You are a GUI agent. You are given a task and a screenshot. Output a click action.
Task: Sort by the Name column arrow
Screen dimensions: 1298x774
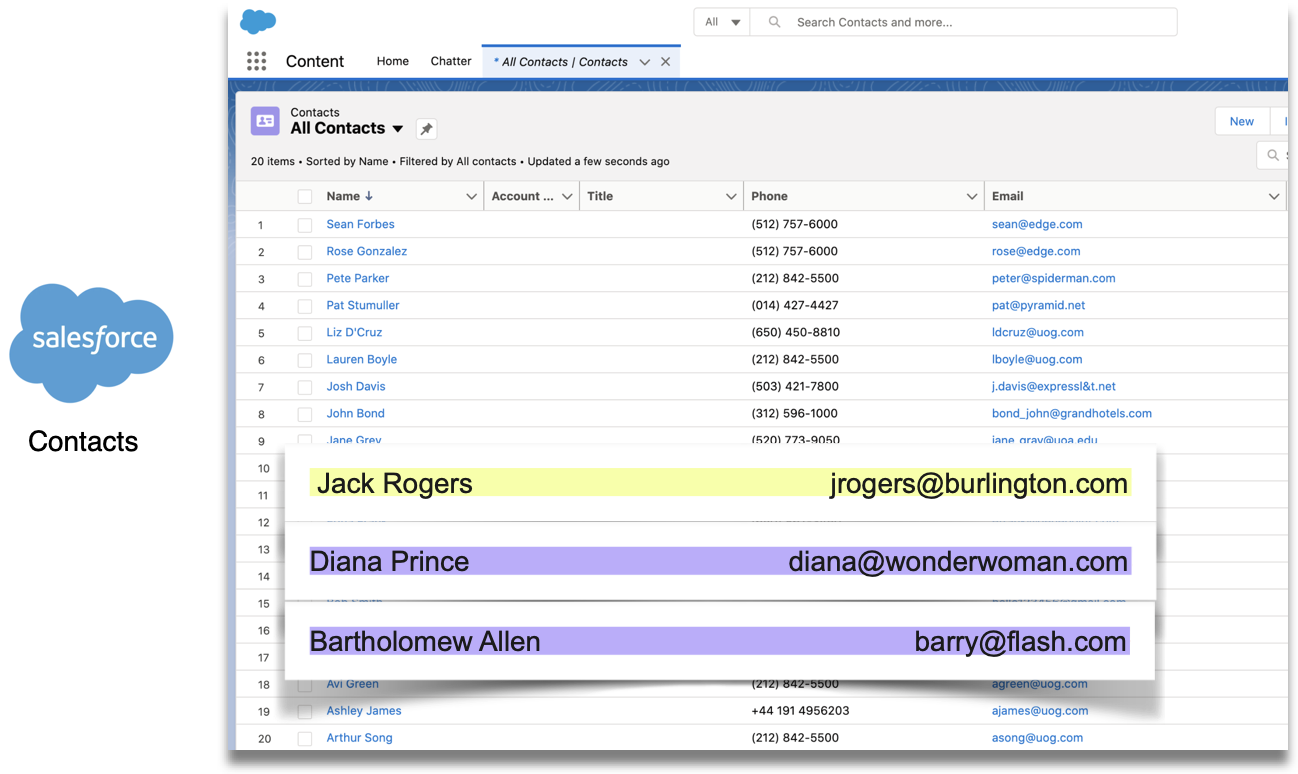click(x=369, y=196)
